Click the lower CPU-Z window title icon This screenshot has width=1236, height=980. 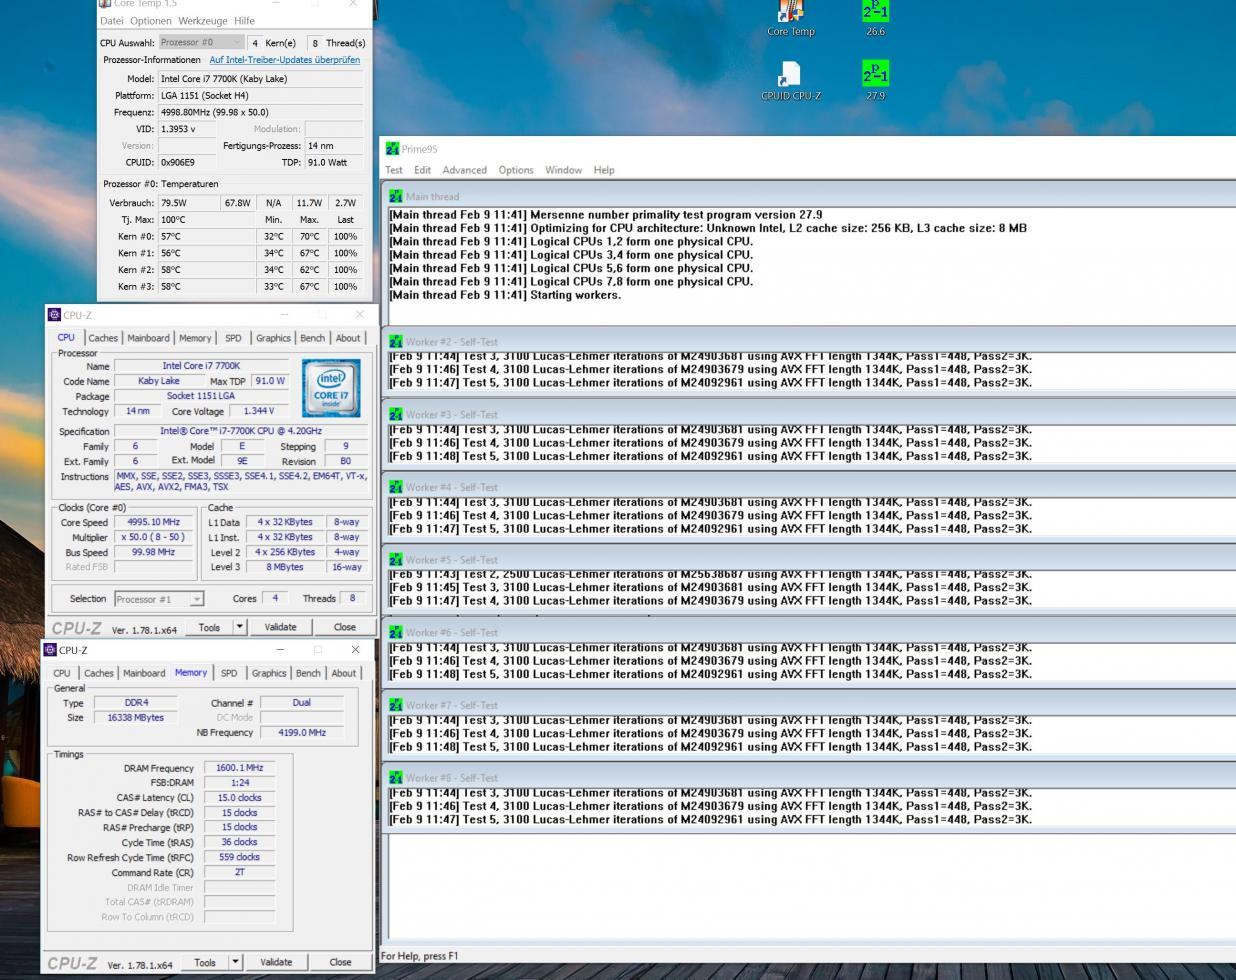point(50,650)
